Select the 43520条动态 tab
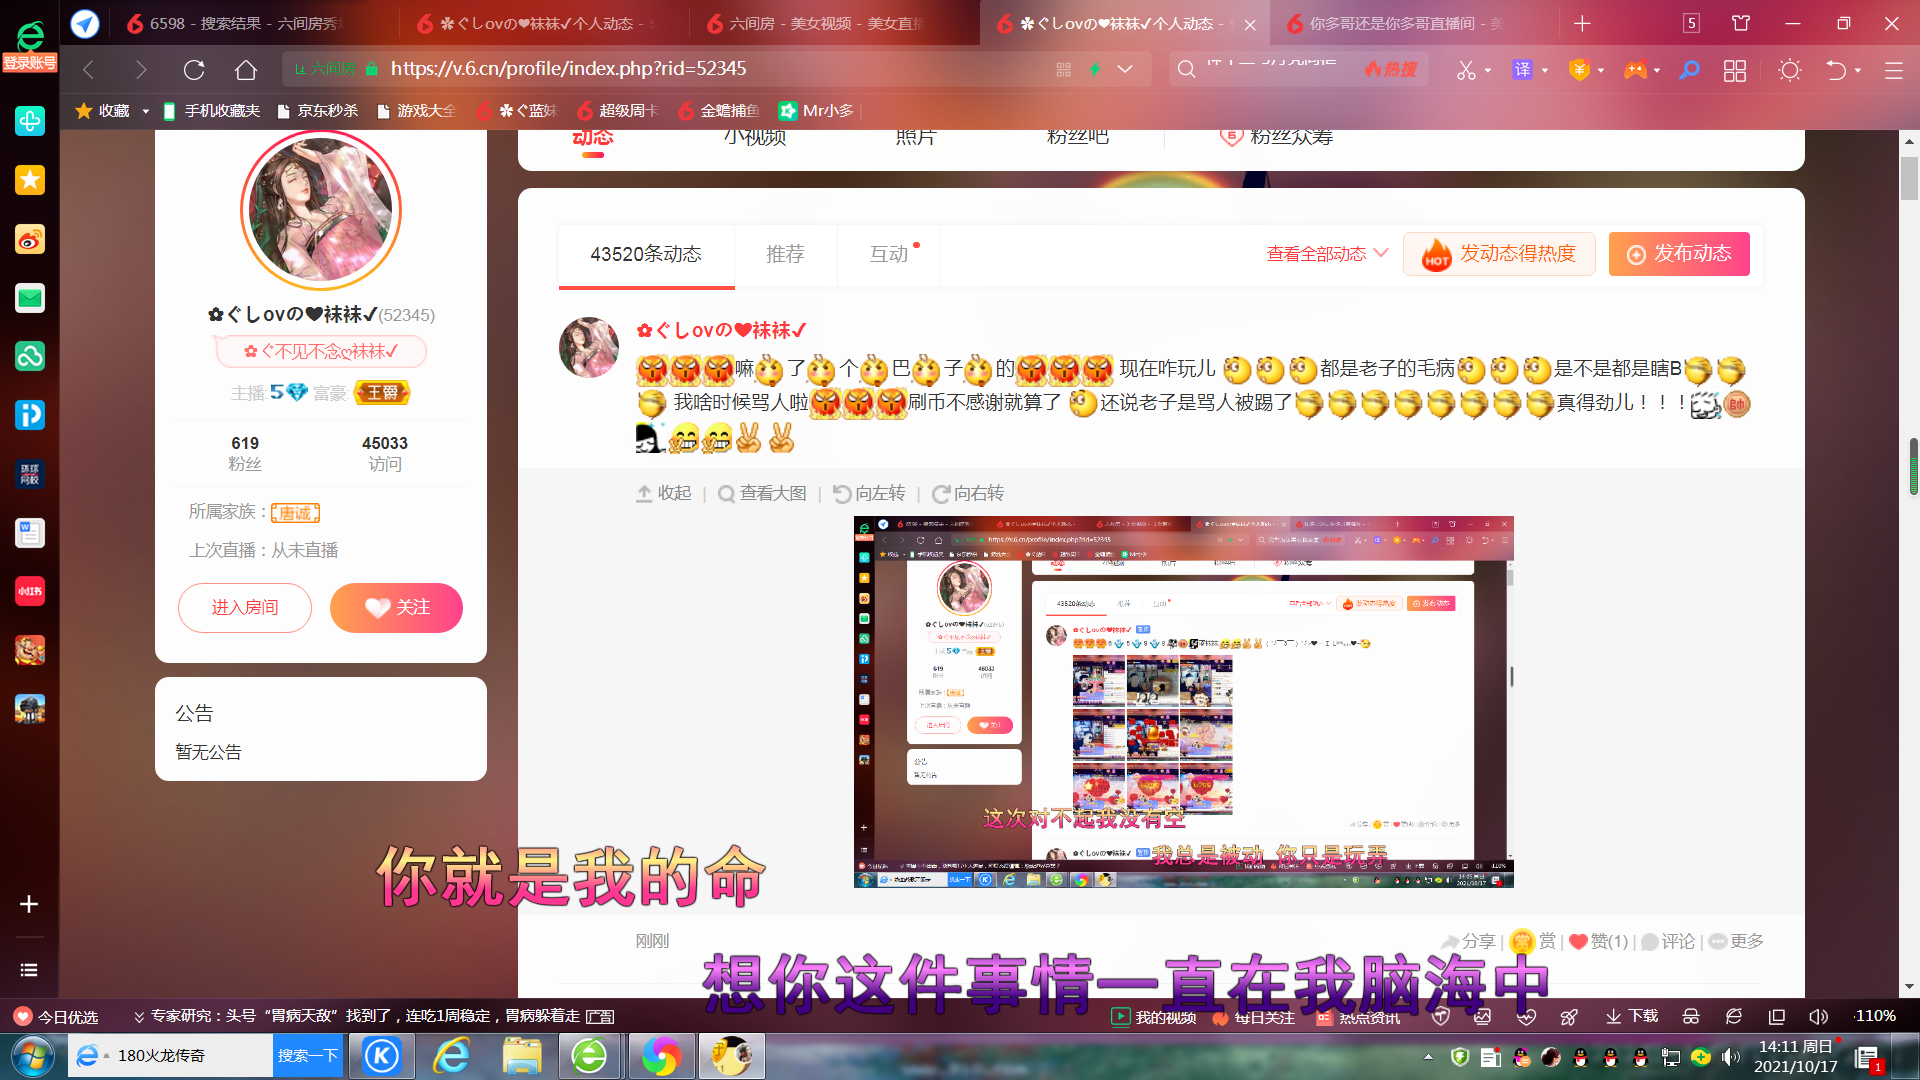Screen dimensions: 1920x1080 [x=646, y=254]
